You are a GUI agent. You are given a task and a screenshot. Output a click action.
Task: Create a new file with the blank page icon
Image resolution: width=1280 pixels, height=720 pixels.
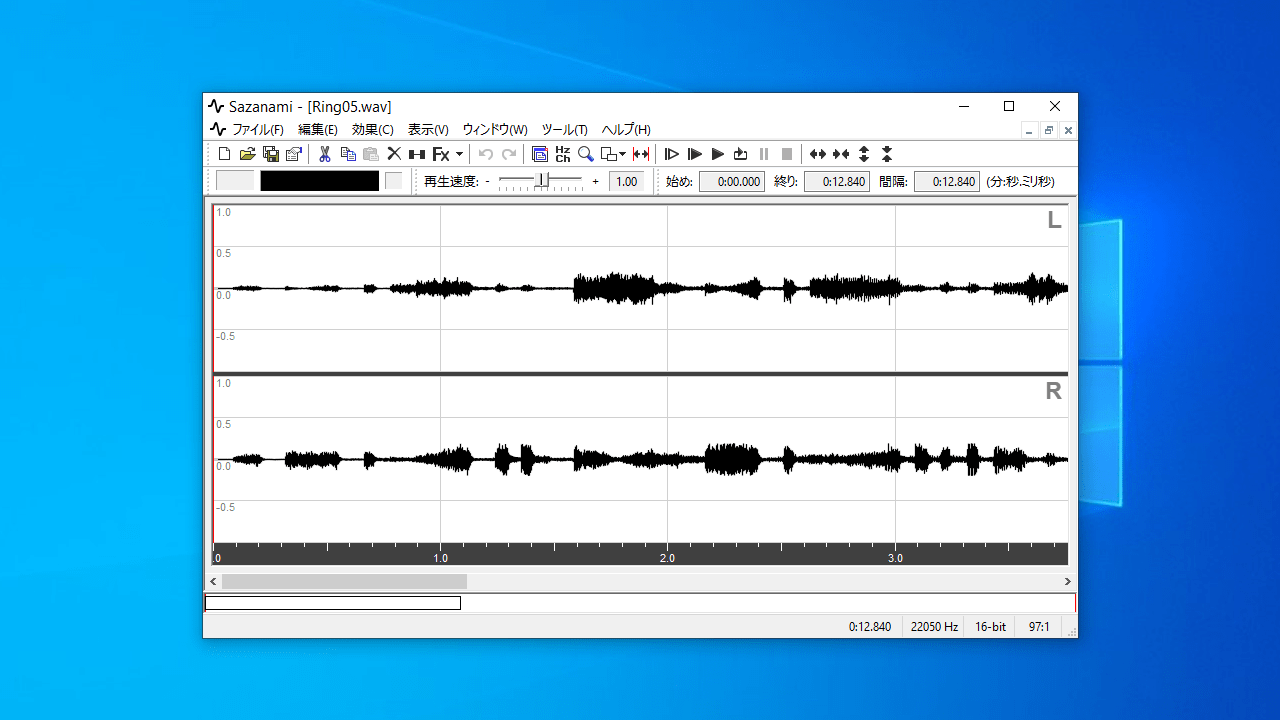coord(225,154)
